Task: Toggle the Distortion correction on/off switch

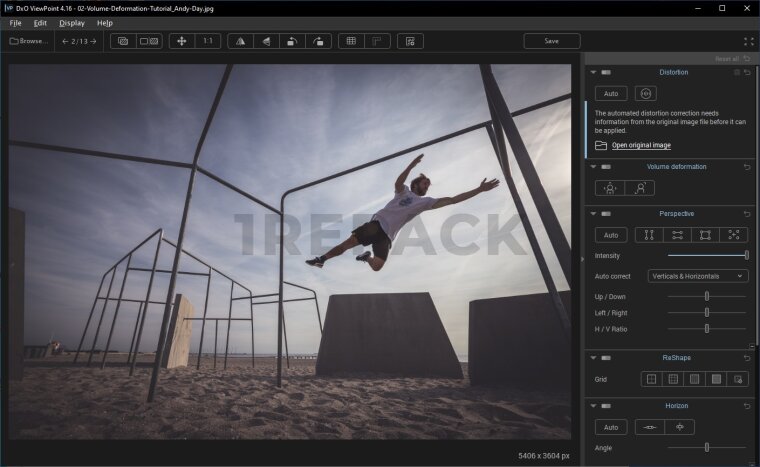Action: point(606,72)
